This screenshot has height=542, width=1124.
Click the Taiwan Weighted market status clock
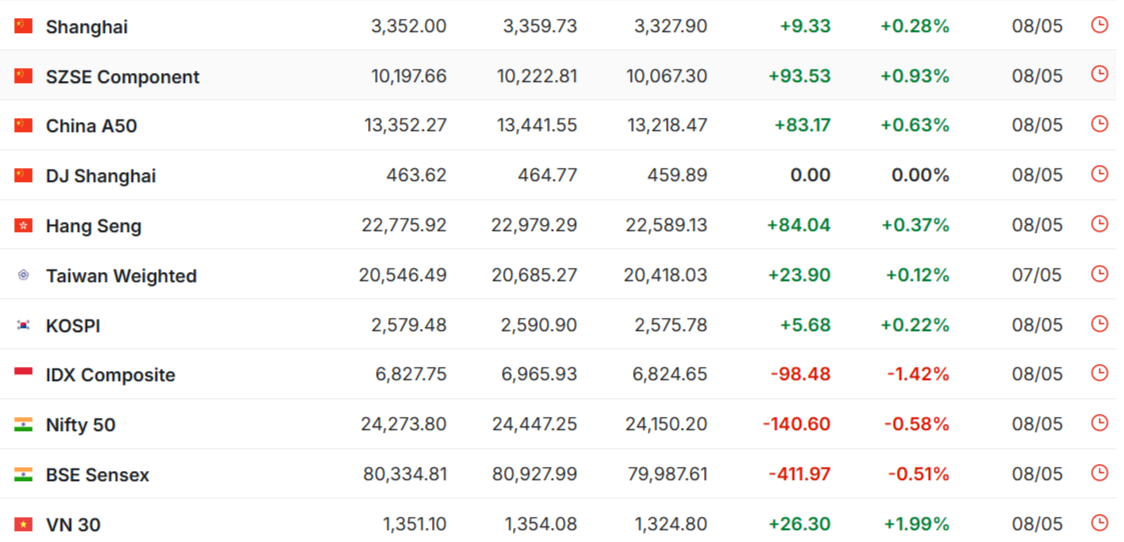pyautogui.click(x=1099, y=274)
